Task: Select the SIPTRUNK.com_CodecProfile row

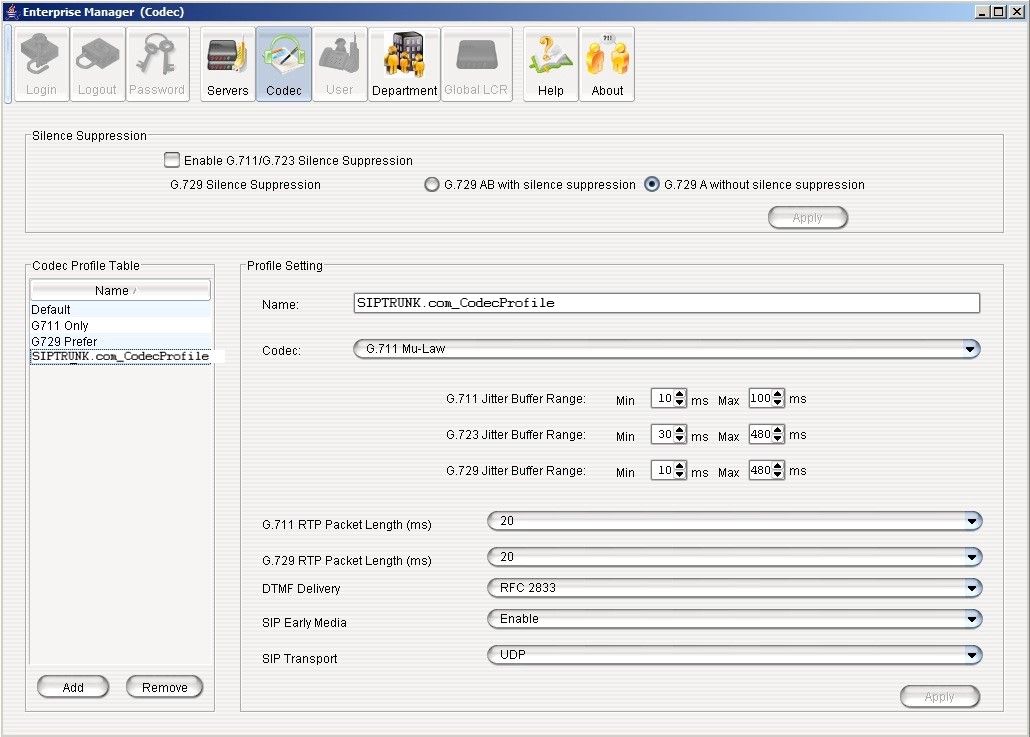Action: pyautogui.click(x=120, y=357)
